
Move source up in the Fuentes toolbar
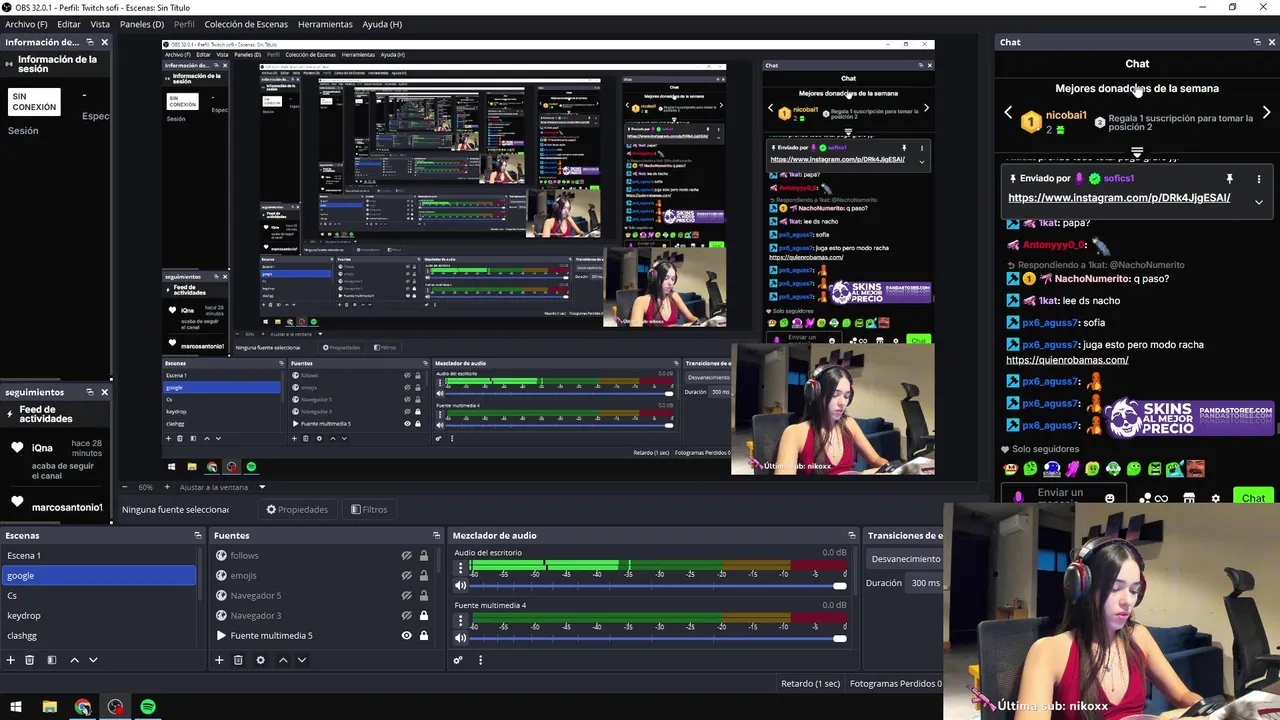tap(283, 660)
